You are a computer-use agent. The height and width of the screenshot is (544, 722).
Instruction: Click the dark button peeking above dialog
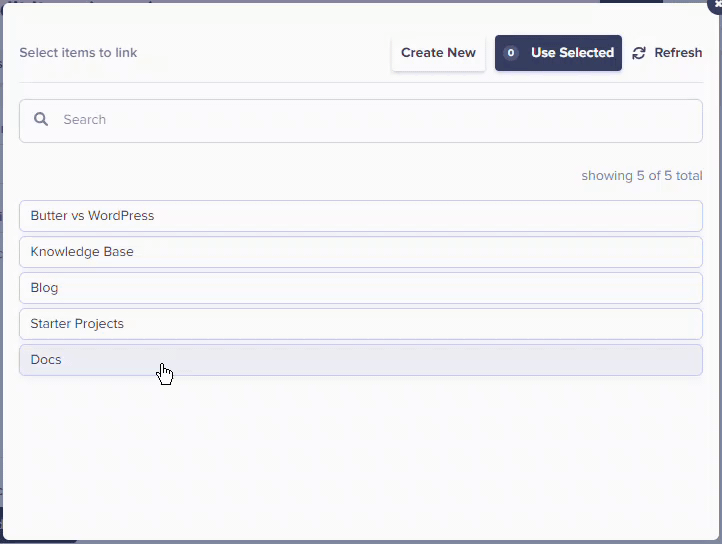[x=631, y=1]
